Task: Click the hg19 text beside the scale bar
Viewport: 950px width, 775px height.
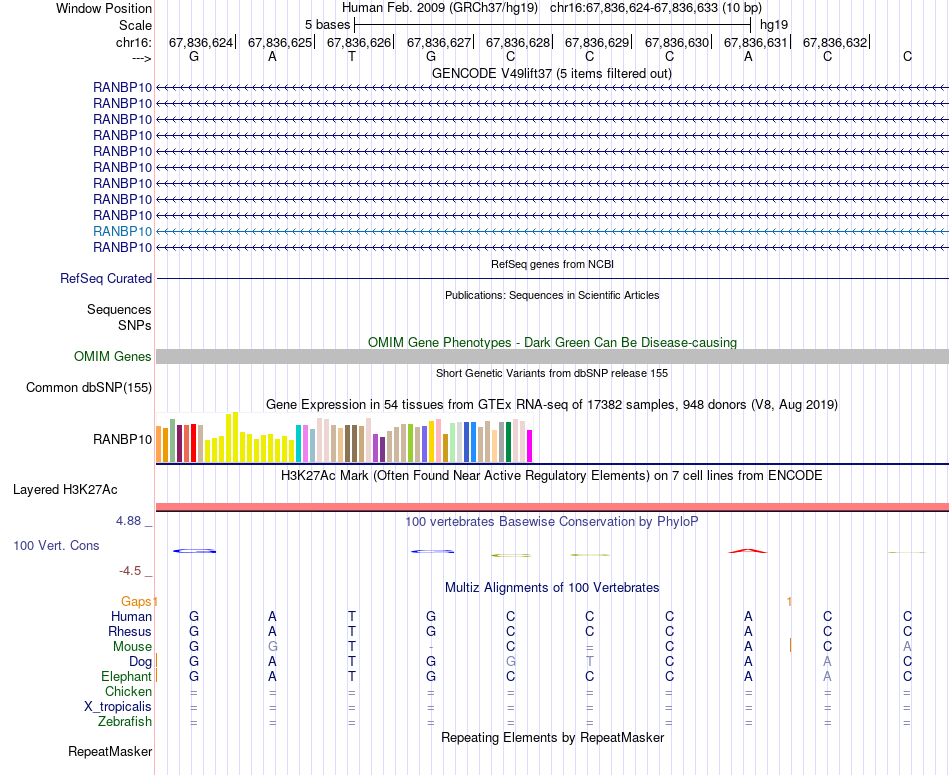Action: click(x=774, y=25)
